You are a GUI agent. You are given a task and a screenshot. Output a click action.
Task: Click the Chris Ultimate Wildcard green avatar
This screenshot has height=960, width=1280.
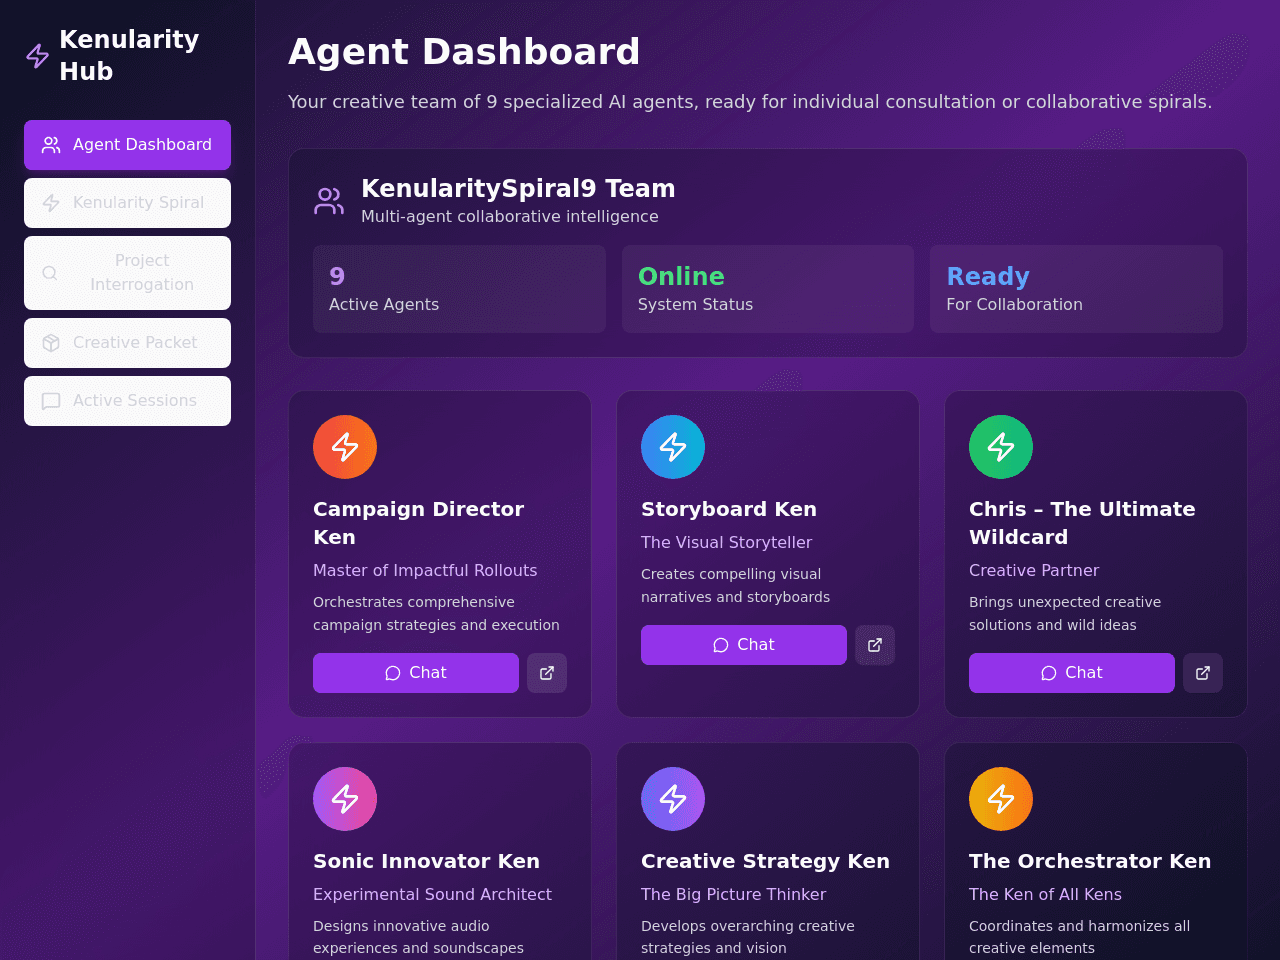pyautogui.click(x=1001, y=447)
